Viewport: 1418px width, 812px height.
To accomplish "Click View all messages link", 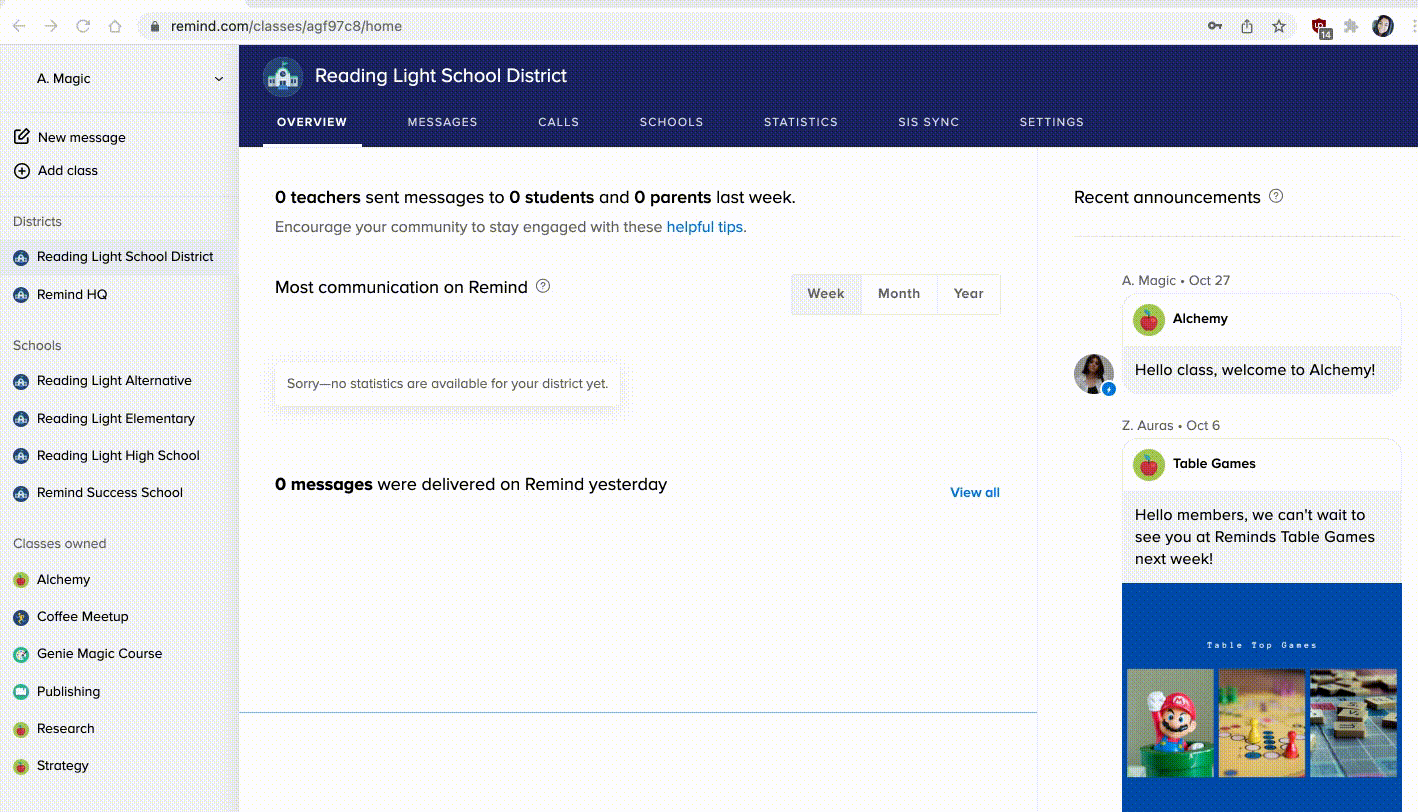I will pos(974,492).
